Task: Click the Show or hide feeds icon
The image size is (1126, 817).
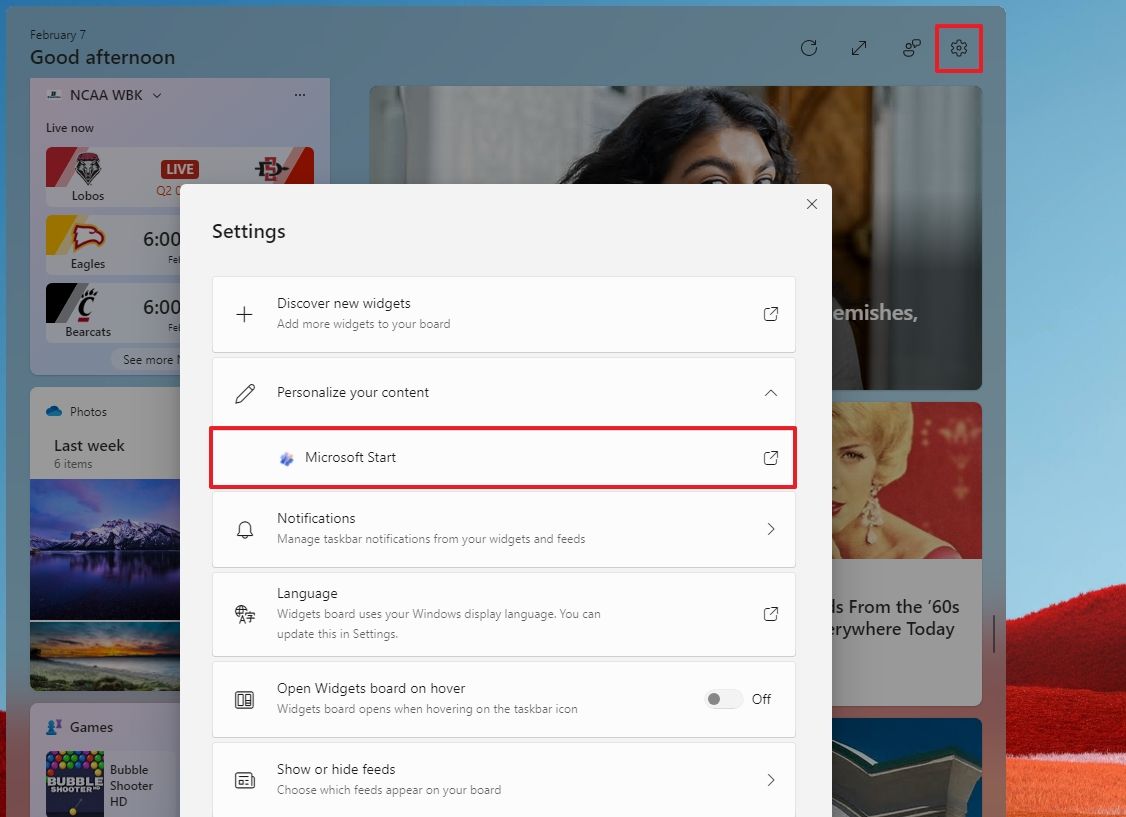Action: point(245,780)
